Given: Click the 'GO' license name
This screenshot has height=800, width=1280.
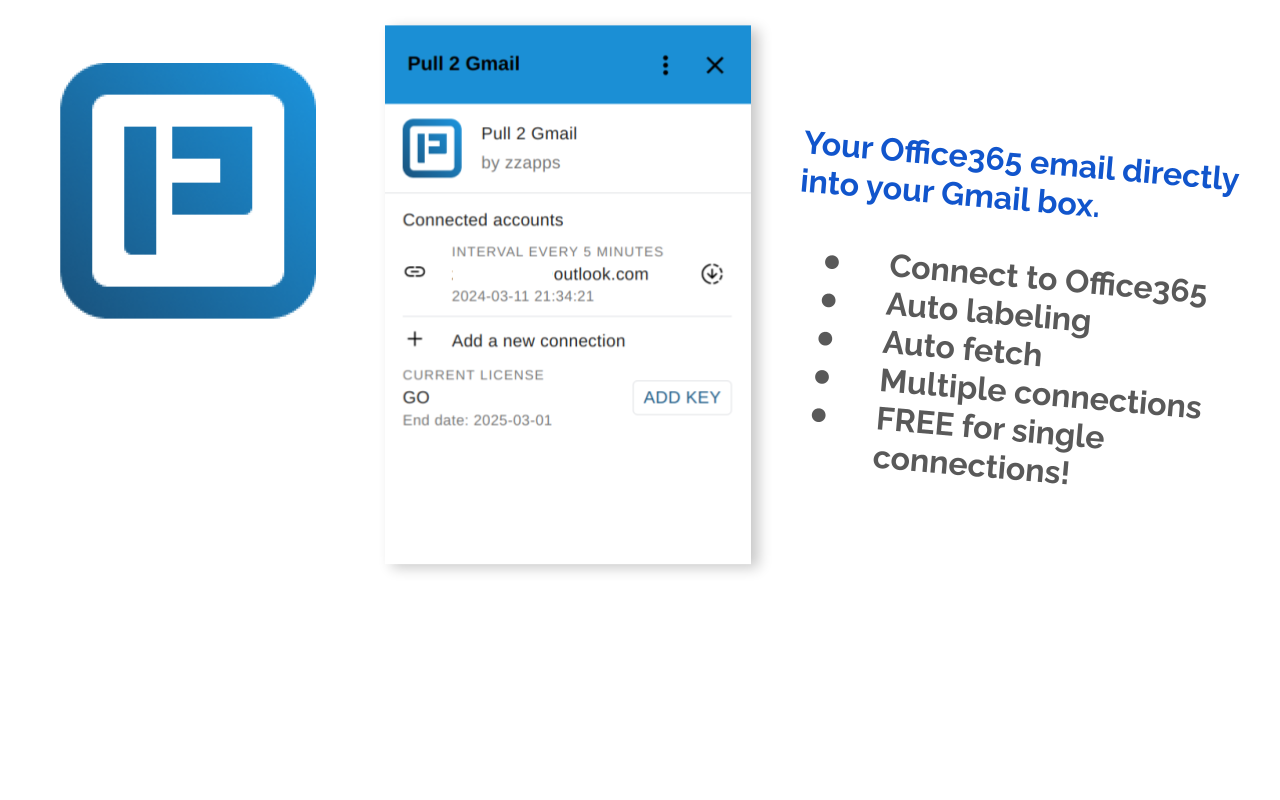Looking at the screenshot, I should click(x=416, y=397).
